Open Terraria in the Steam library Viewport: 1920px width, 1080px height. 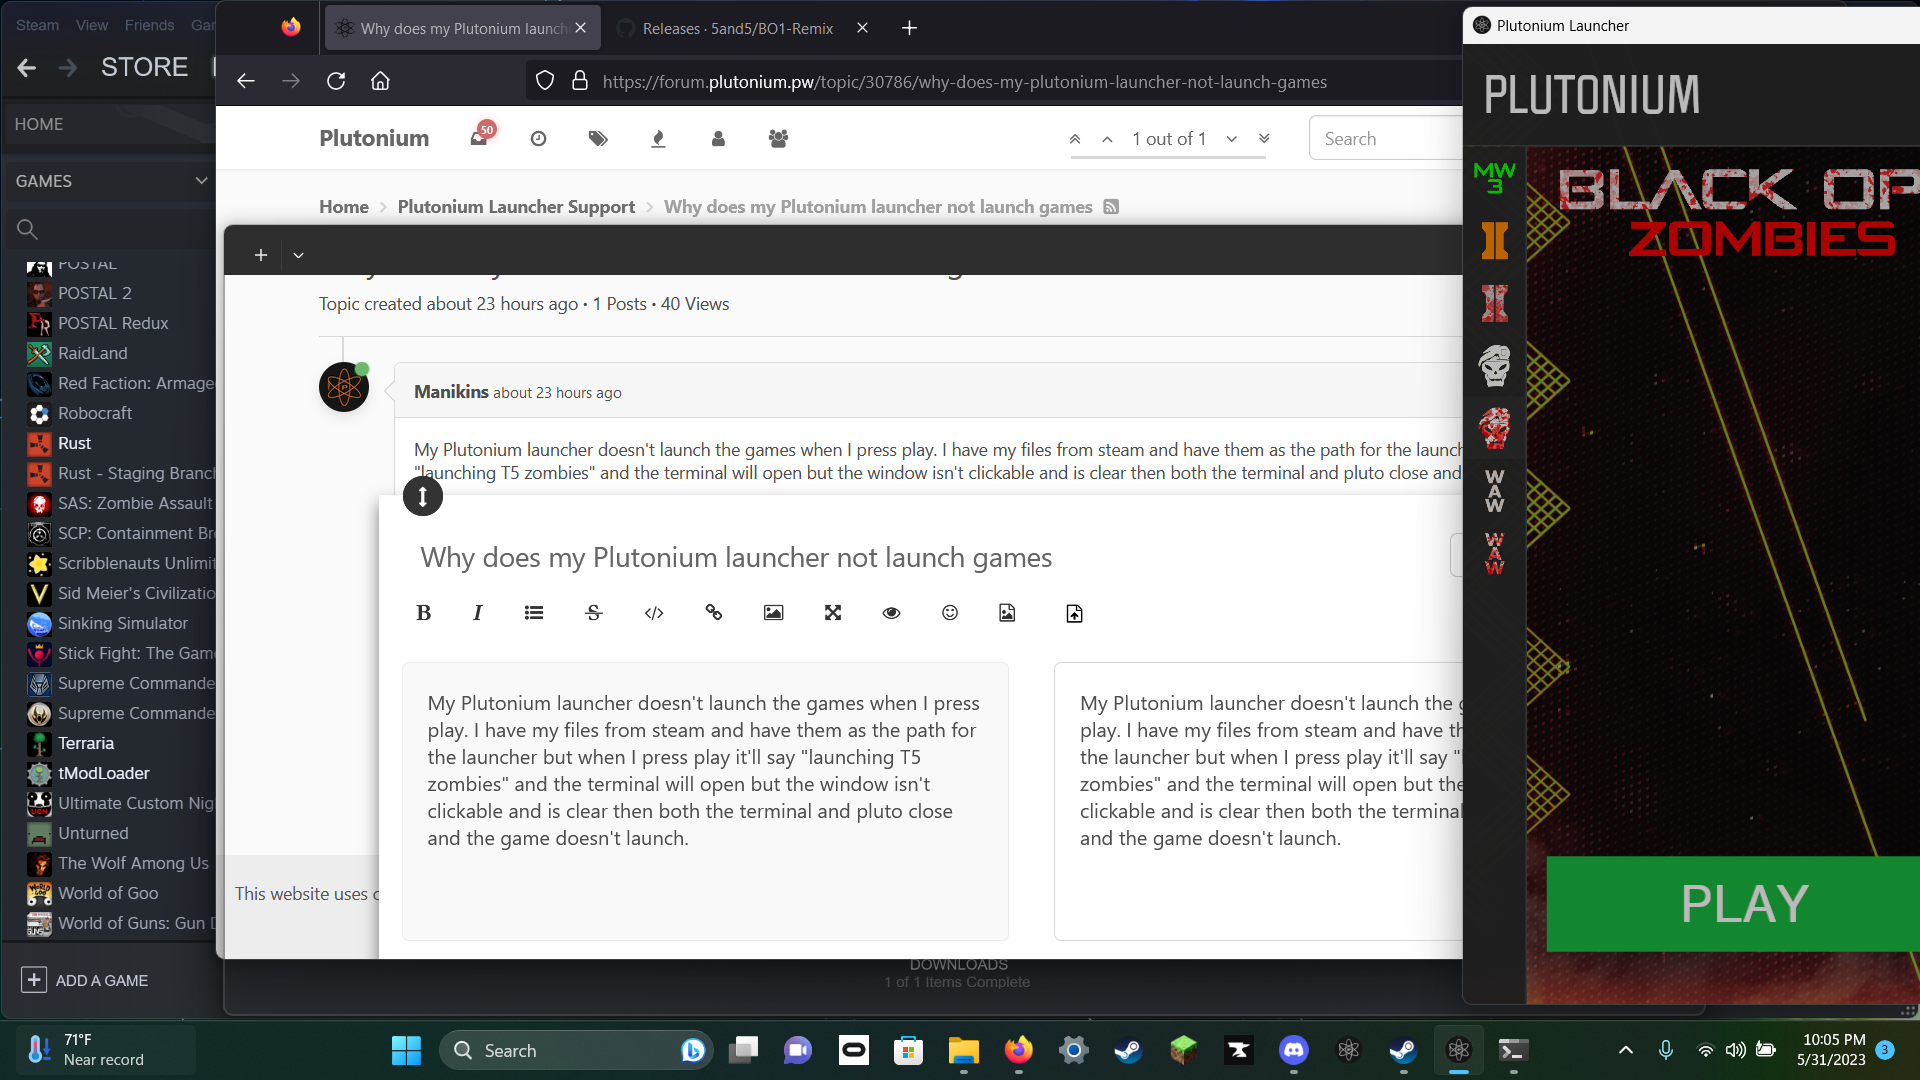click(x=86, y=743)
